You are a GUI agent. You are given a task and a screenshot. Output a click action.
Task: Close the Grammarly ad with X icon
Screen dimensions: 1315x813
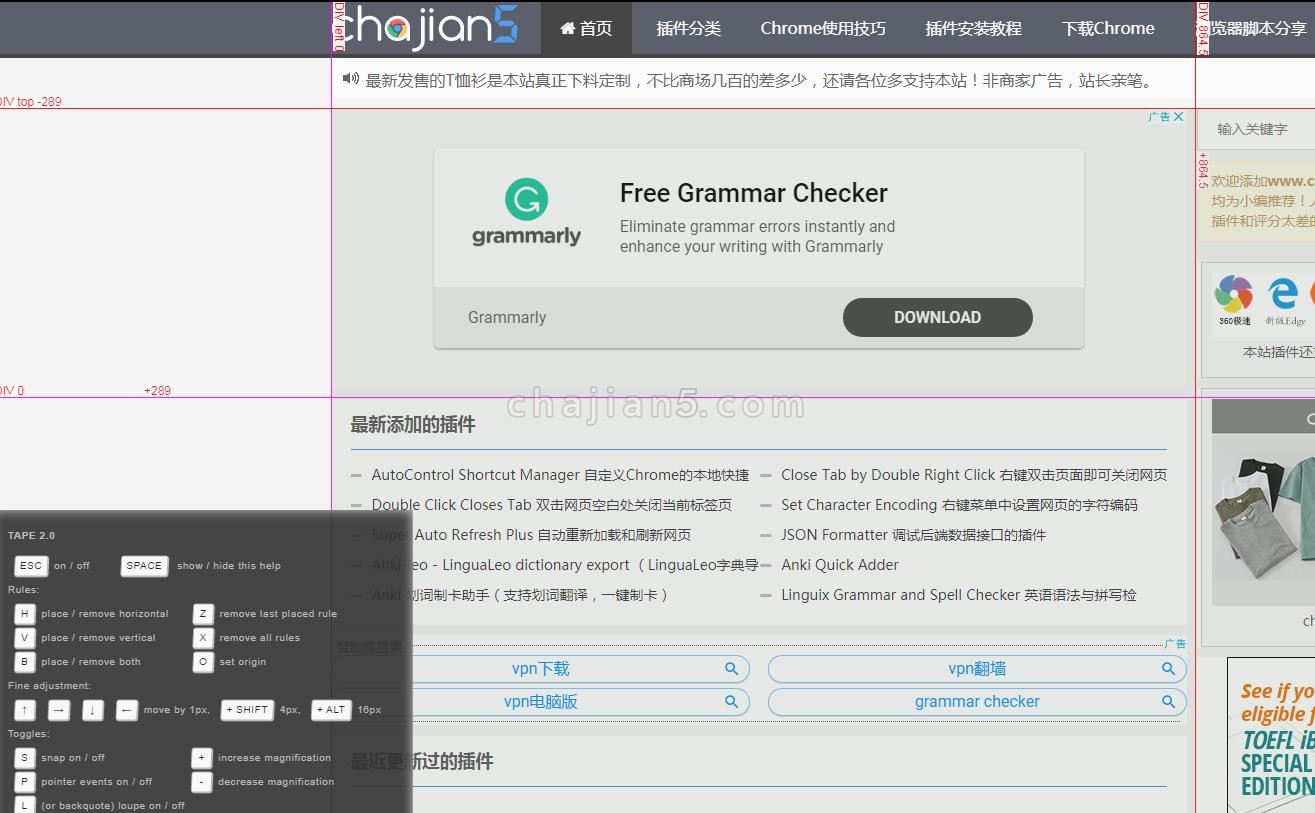click(x=1179, y=117)
